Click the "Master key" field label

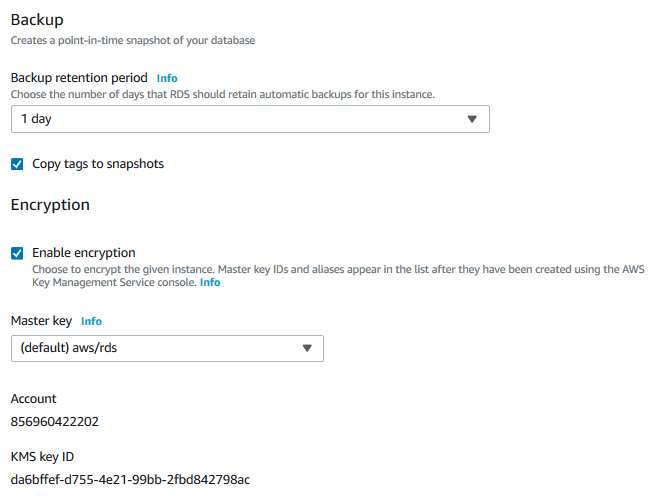pos(41,322)
